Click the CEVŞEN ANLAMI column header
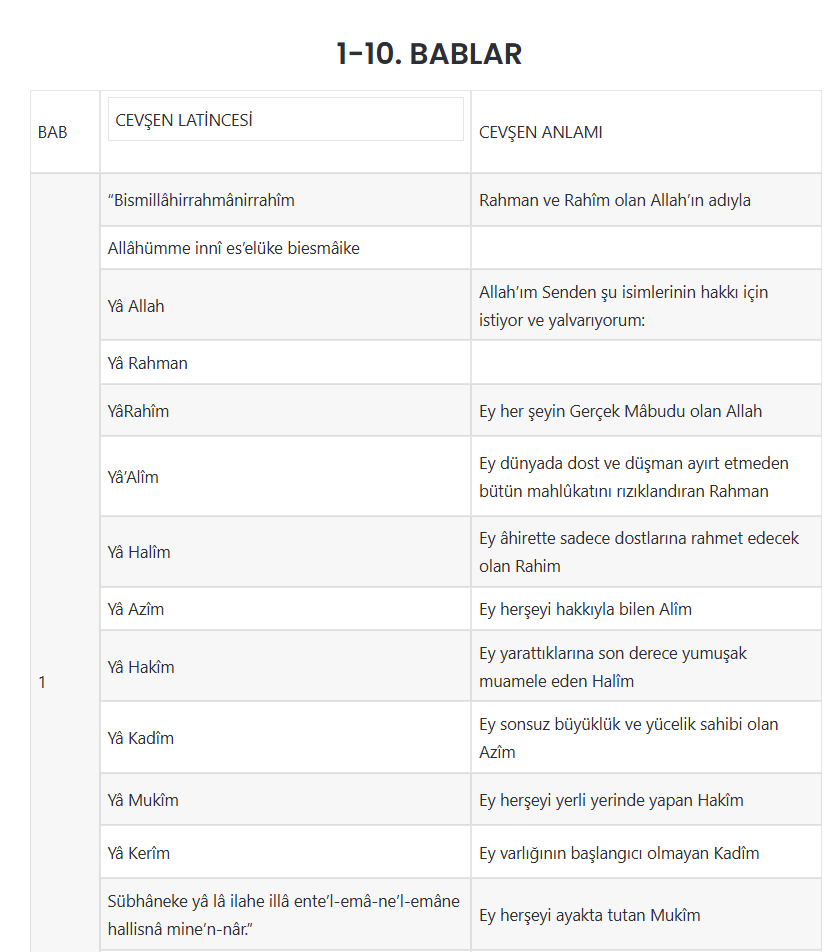The width and height of the screenshot is (833, 952). tap(541, 132)
